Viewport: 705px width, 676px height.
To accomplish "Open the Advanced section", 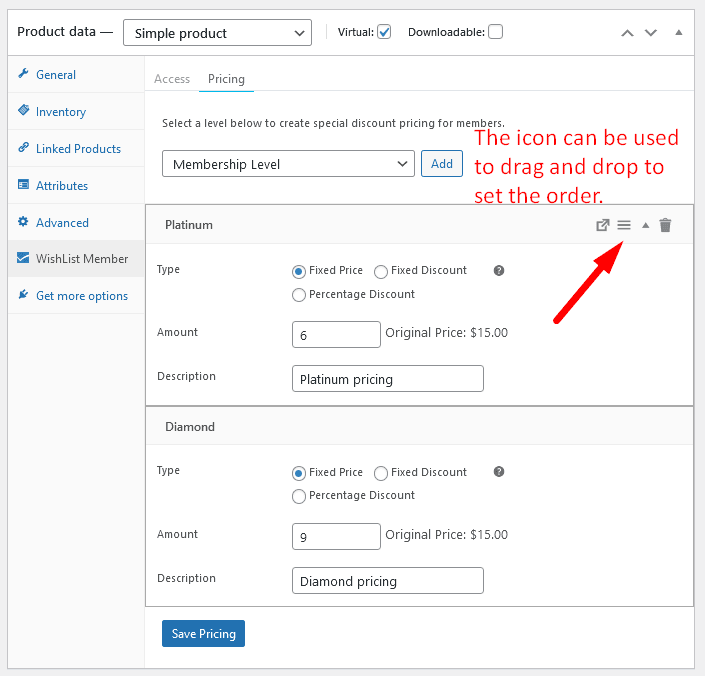I will 76,222.
